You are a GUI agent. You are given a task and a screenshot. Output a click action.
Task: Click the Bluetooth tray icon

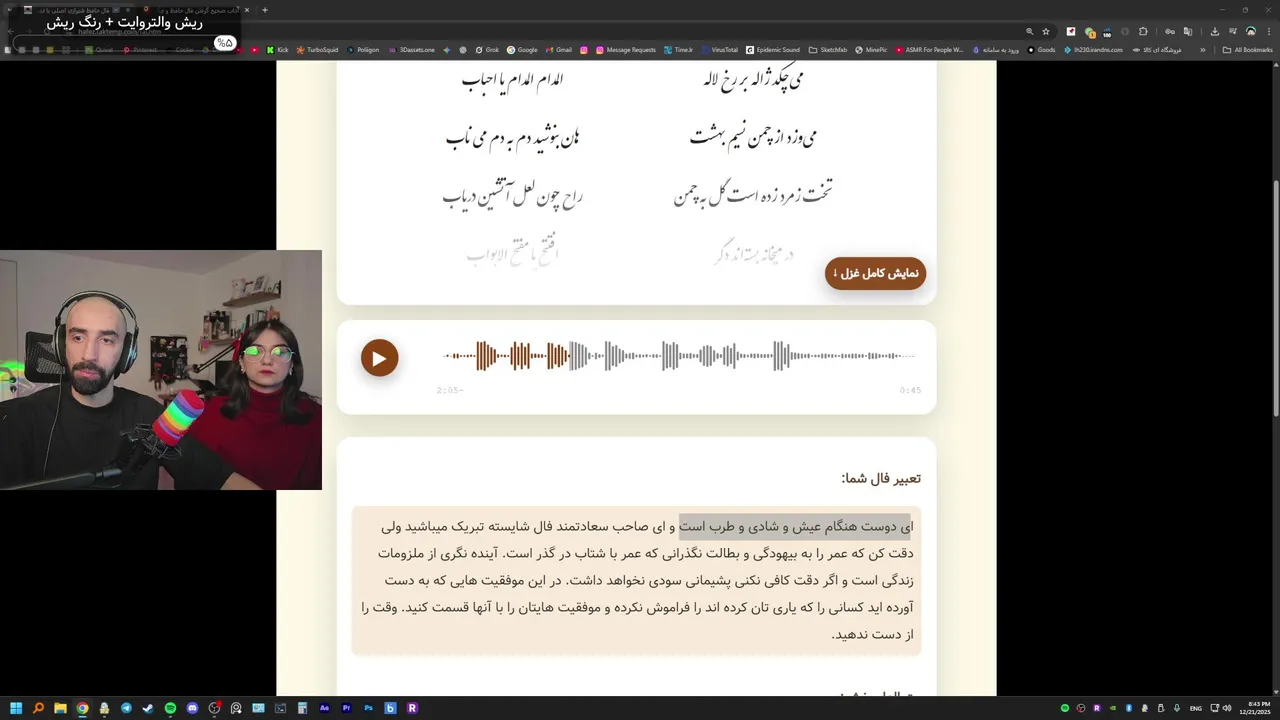click(x=1129, y=708)
